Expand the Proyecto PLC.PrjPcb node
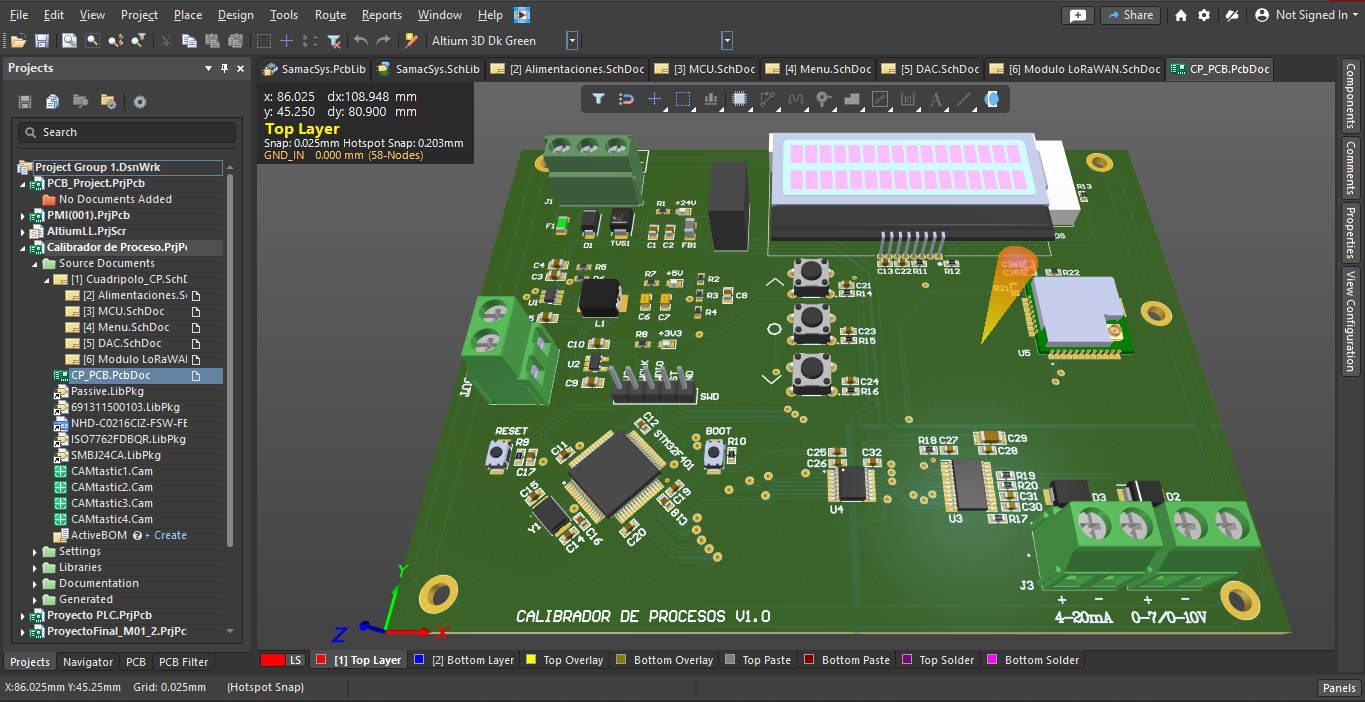Image resolution: width=1365 pixels, height=702 pixels. tap(24, 615)
